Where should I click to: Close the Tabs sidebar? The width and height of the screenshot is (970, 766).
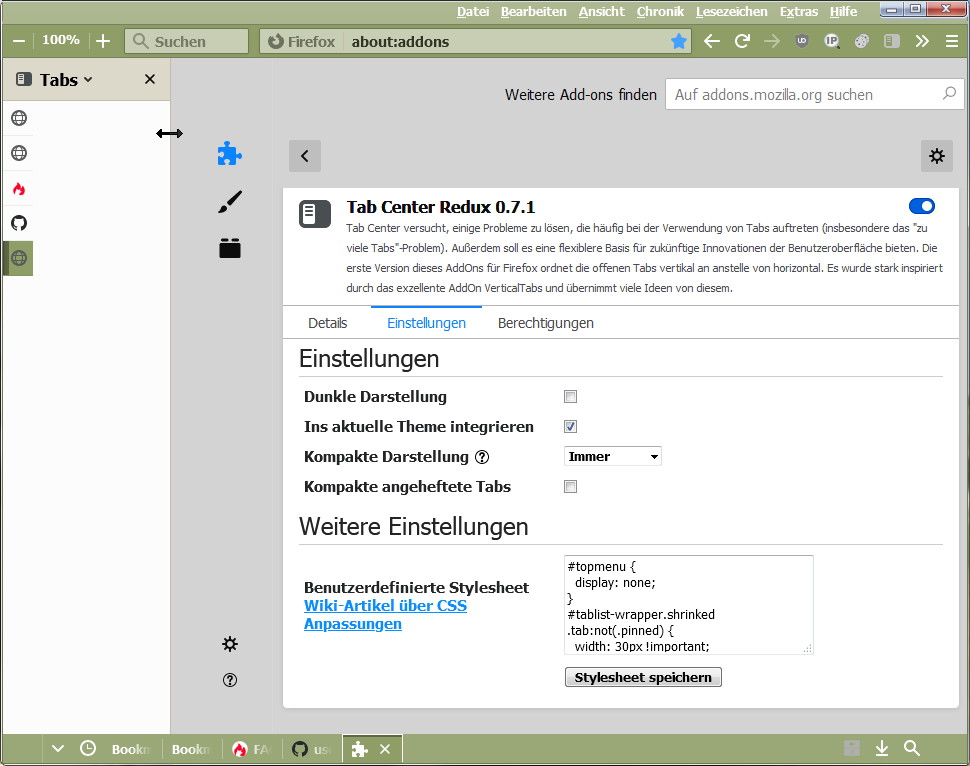click(x=150, y=79)
